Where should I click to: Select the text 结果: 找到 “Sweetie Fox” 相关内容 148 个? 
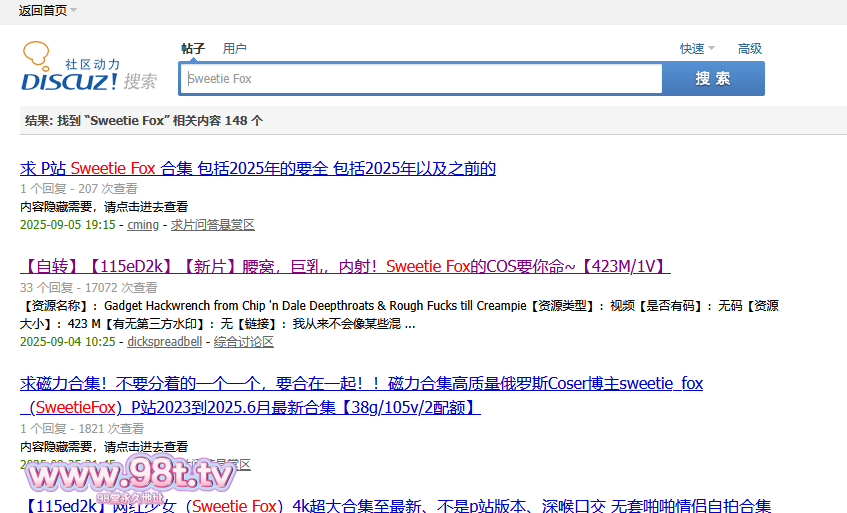[x=144, y=120]
